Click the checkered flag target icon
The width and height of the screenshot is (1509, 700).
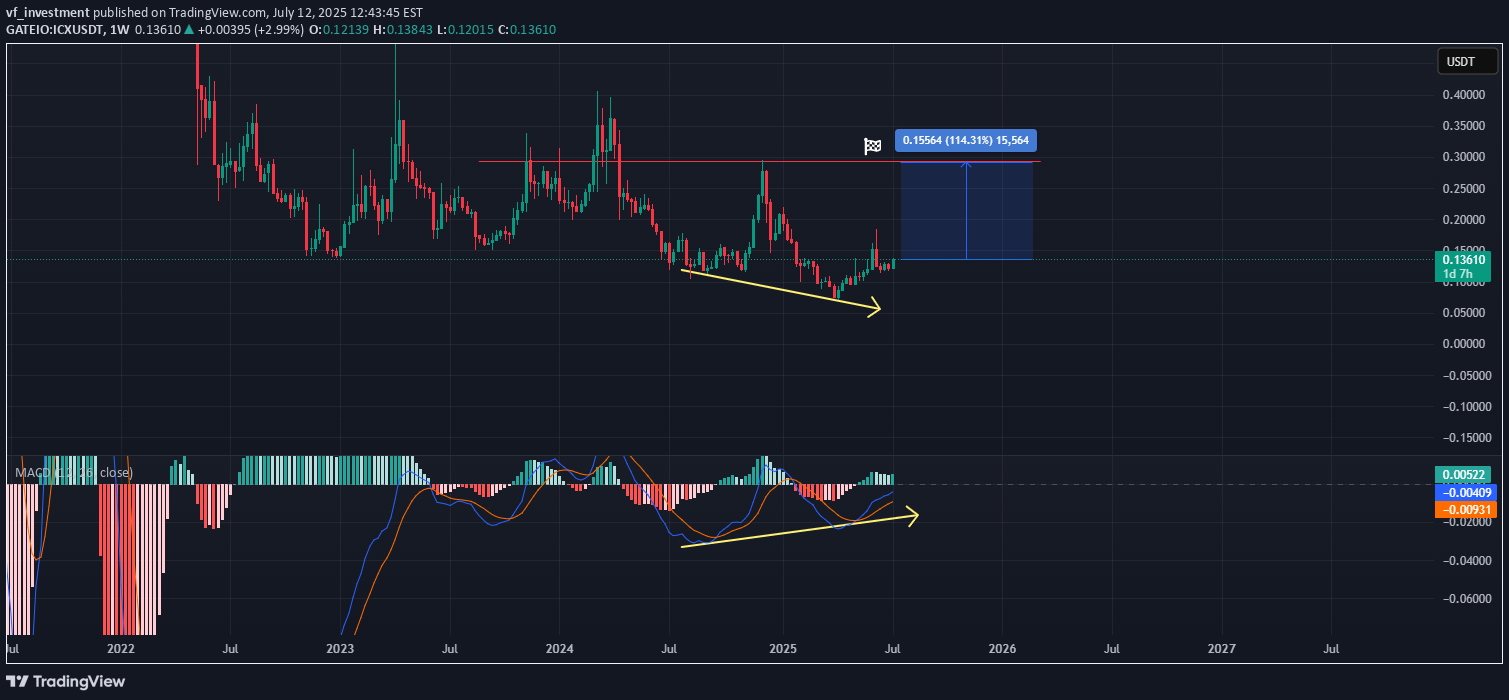(872, 146)
